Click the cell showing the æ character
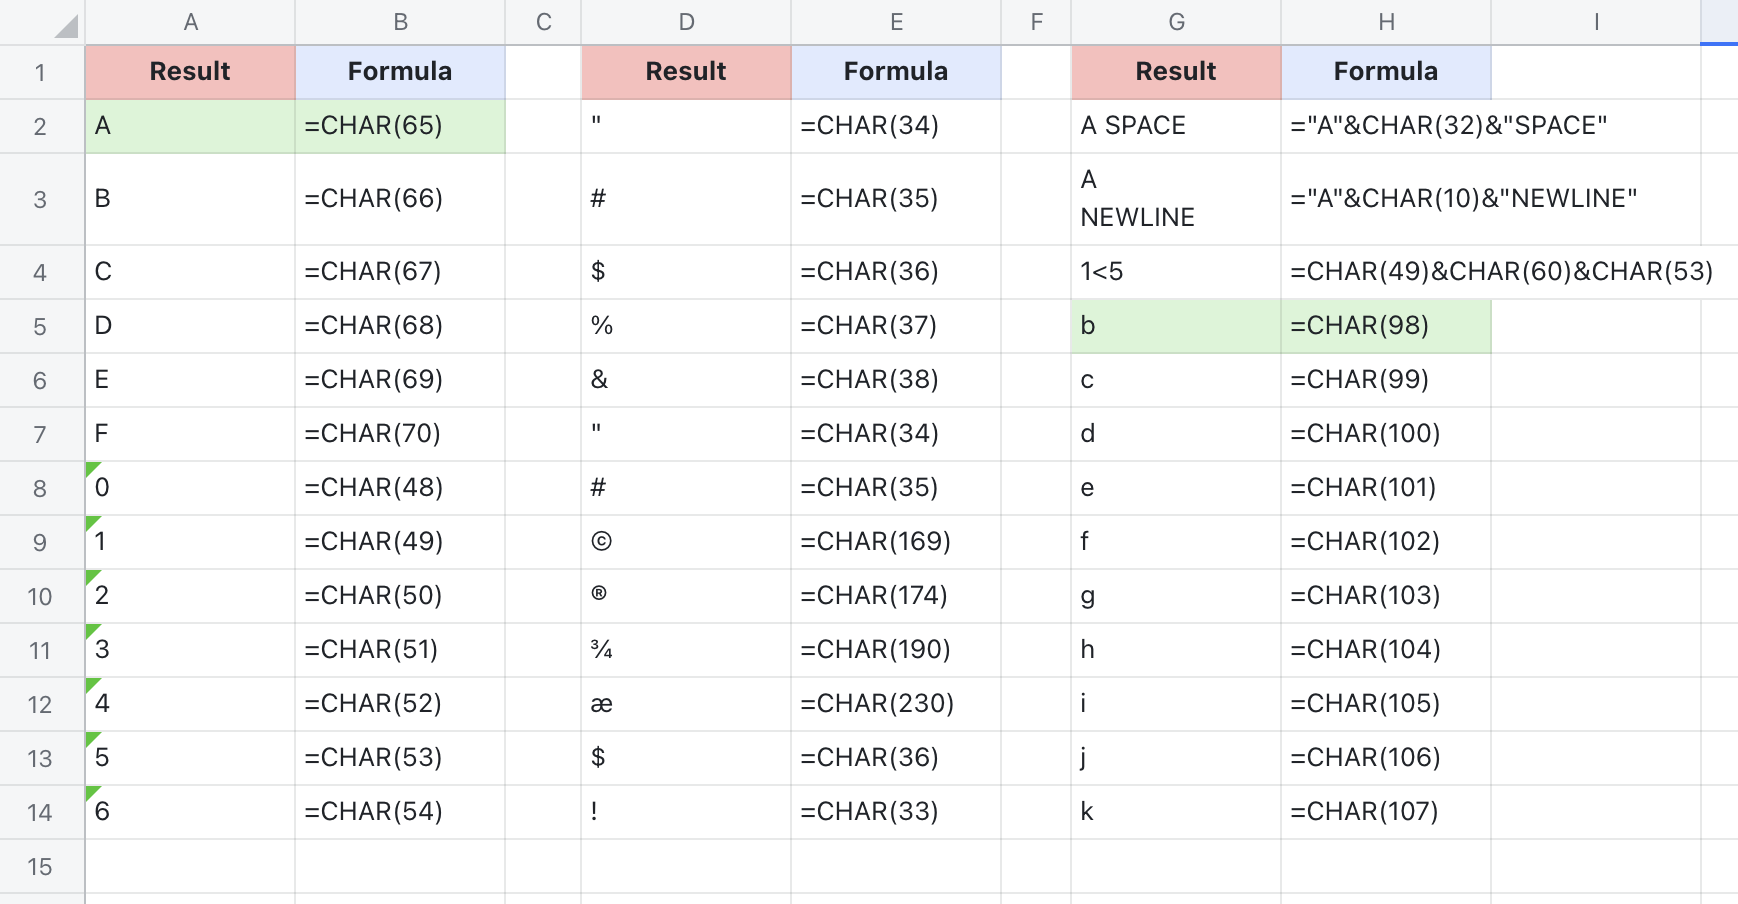Image resolution: width=1738 pixels, height=904 pixels. [x=686, y=703]
